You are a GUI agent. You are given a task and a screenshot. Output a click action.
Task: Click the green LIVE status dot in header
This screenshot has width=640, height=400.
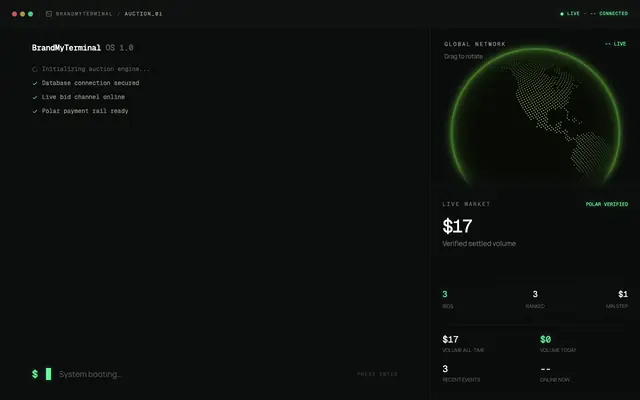[562, 14]
